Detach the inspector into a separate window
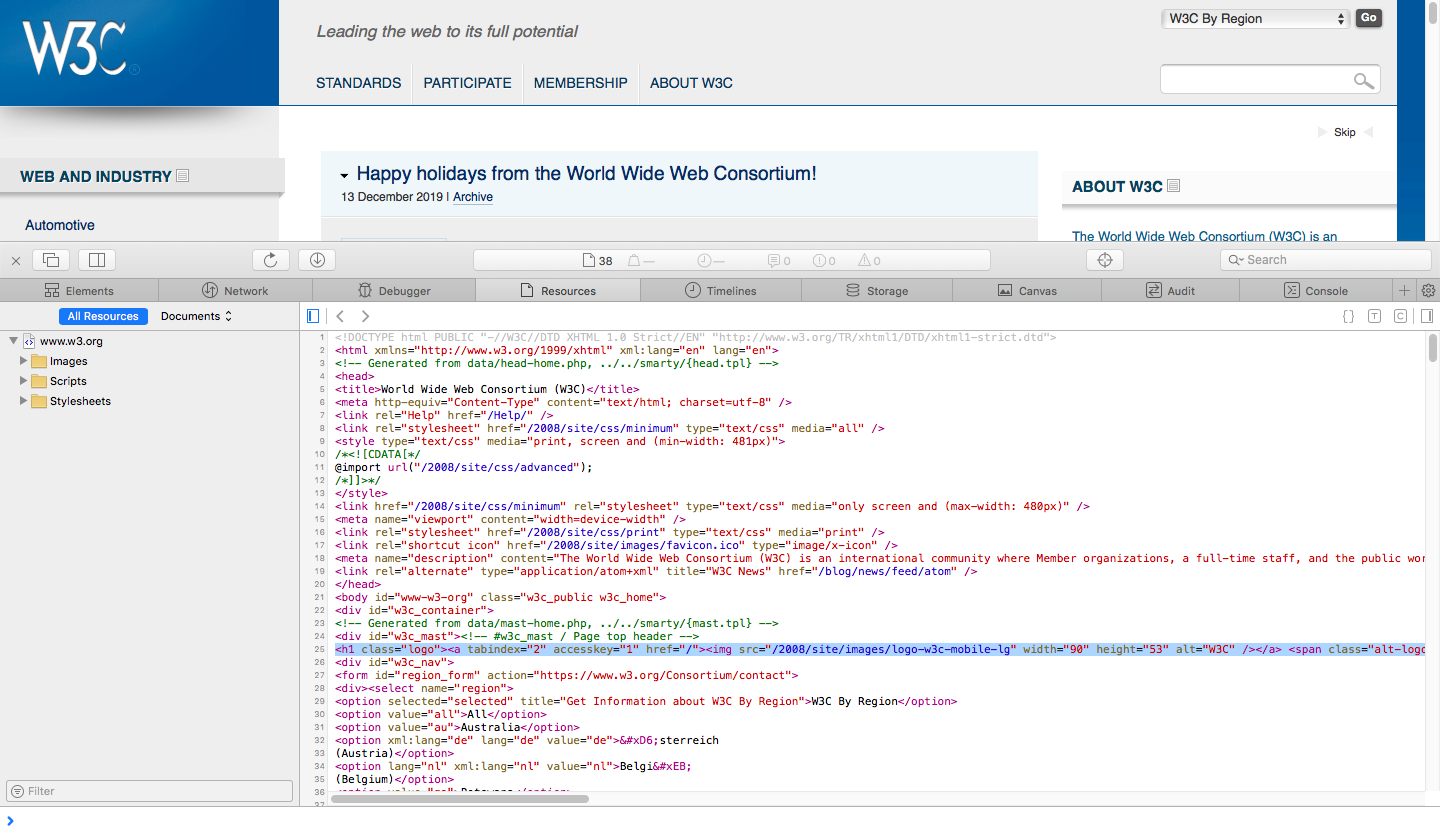Viewport: 1440px width, 836px height. 51,260
